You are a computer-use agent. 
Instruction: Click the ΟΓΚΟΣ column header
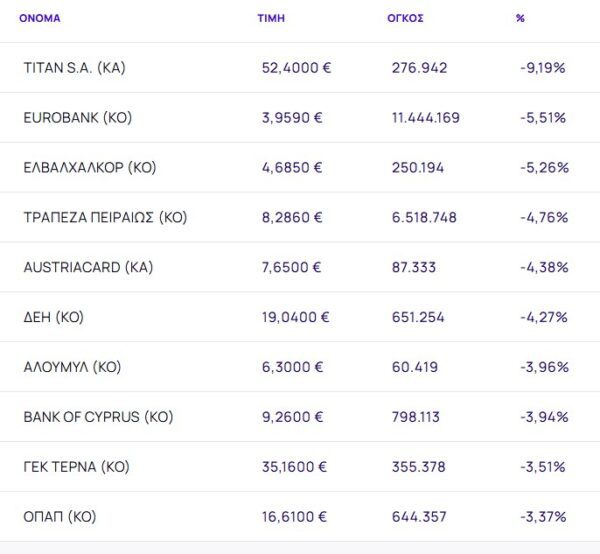point(406,18)
